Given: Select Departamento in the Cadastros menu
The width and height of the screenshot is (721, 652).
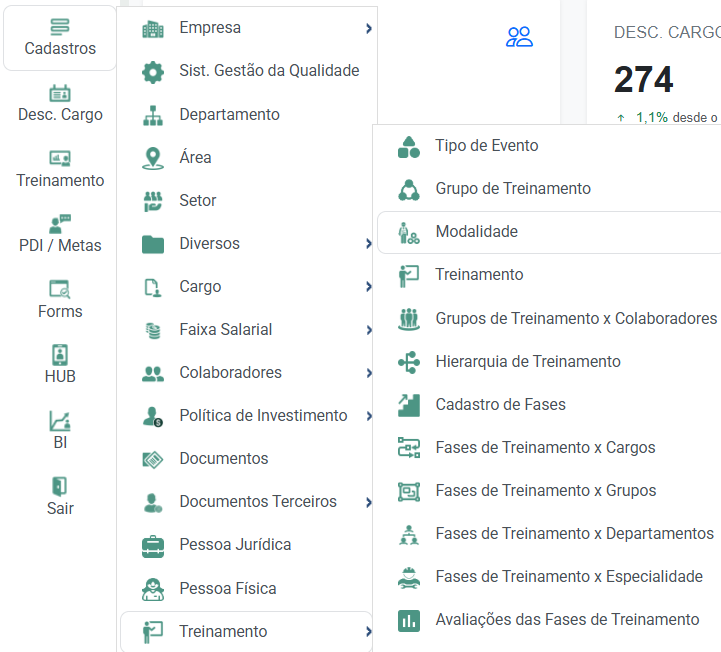Looking at the screenshot, I should 229,115.
